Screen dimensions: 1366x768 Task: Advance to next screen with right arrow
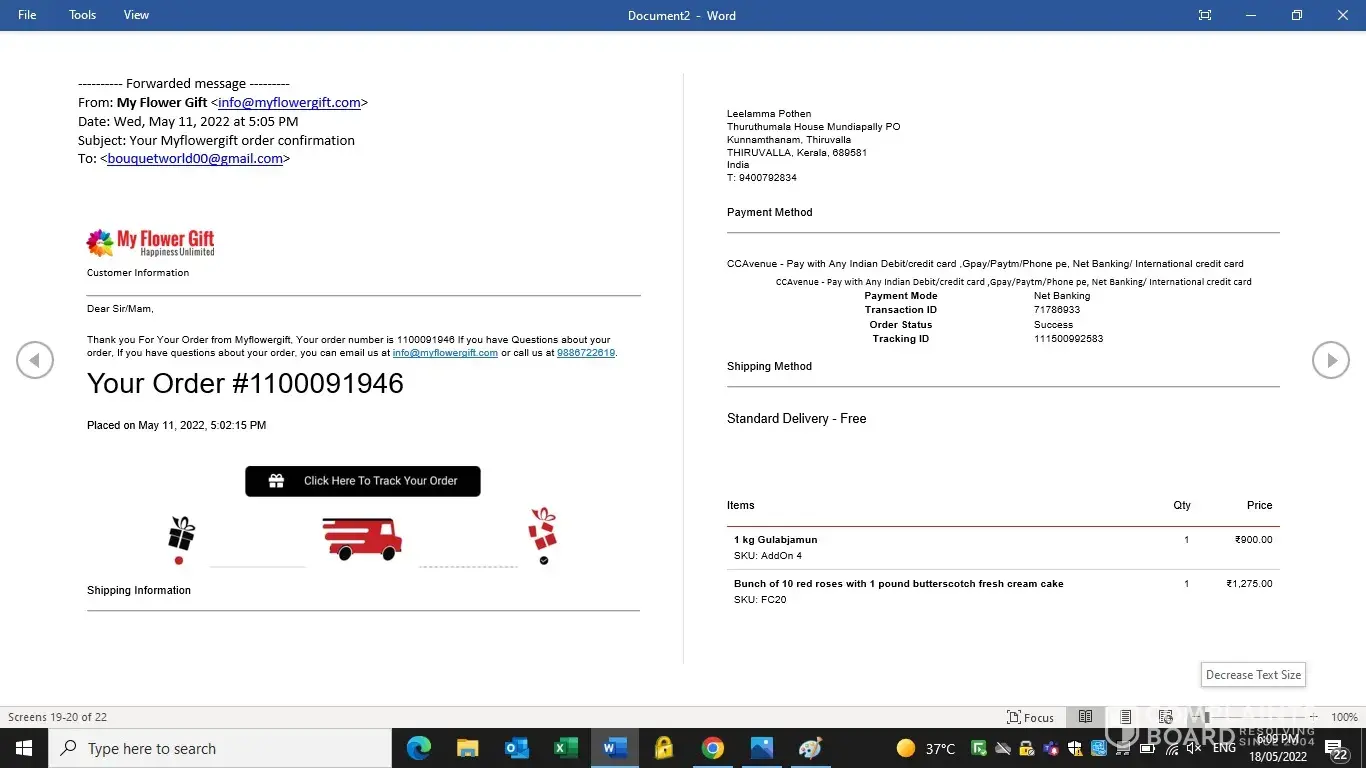tap(1330, 360)
